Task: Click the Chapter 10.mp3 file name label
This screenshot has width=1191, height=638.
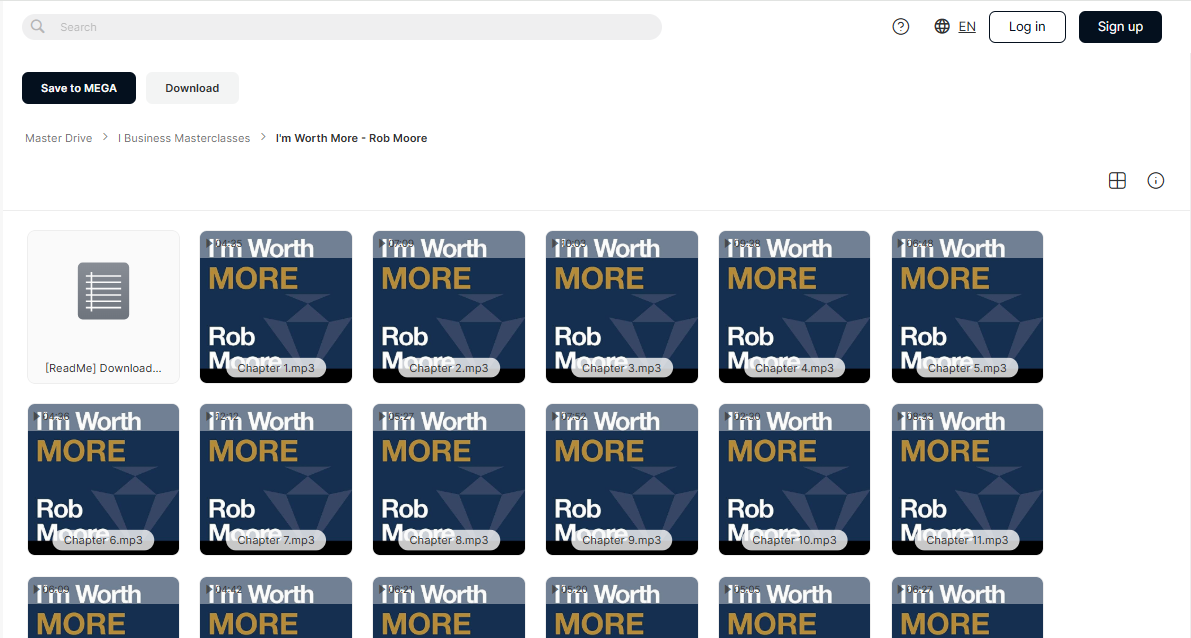Action: pos(795,541)
